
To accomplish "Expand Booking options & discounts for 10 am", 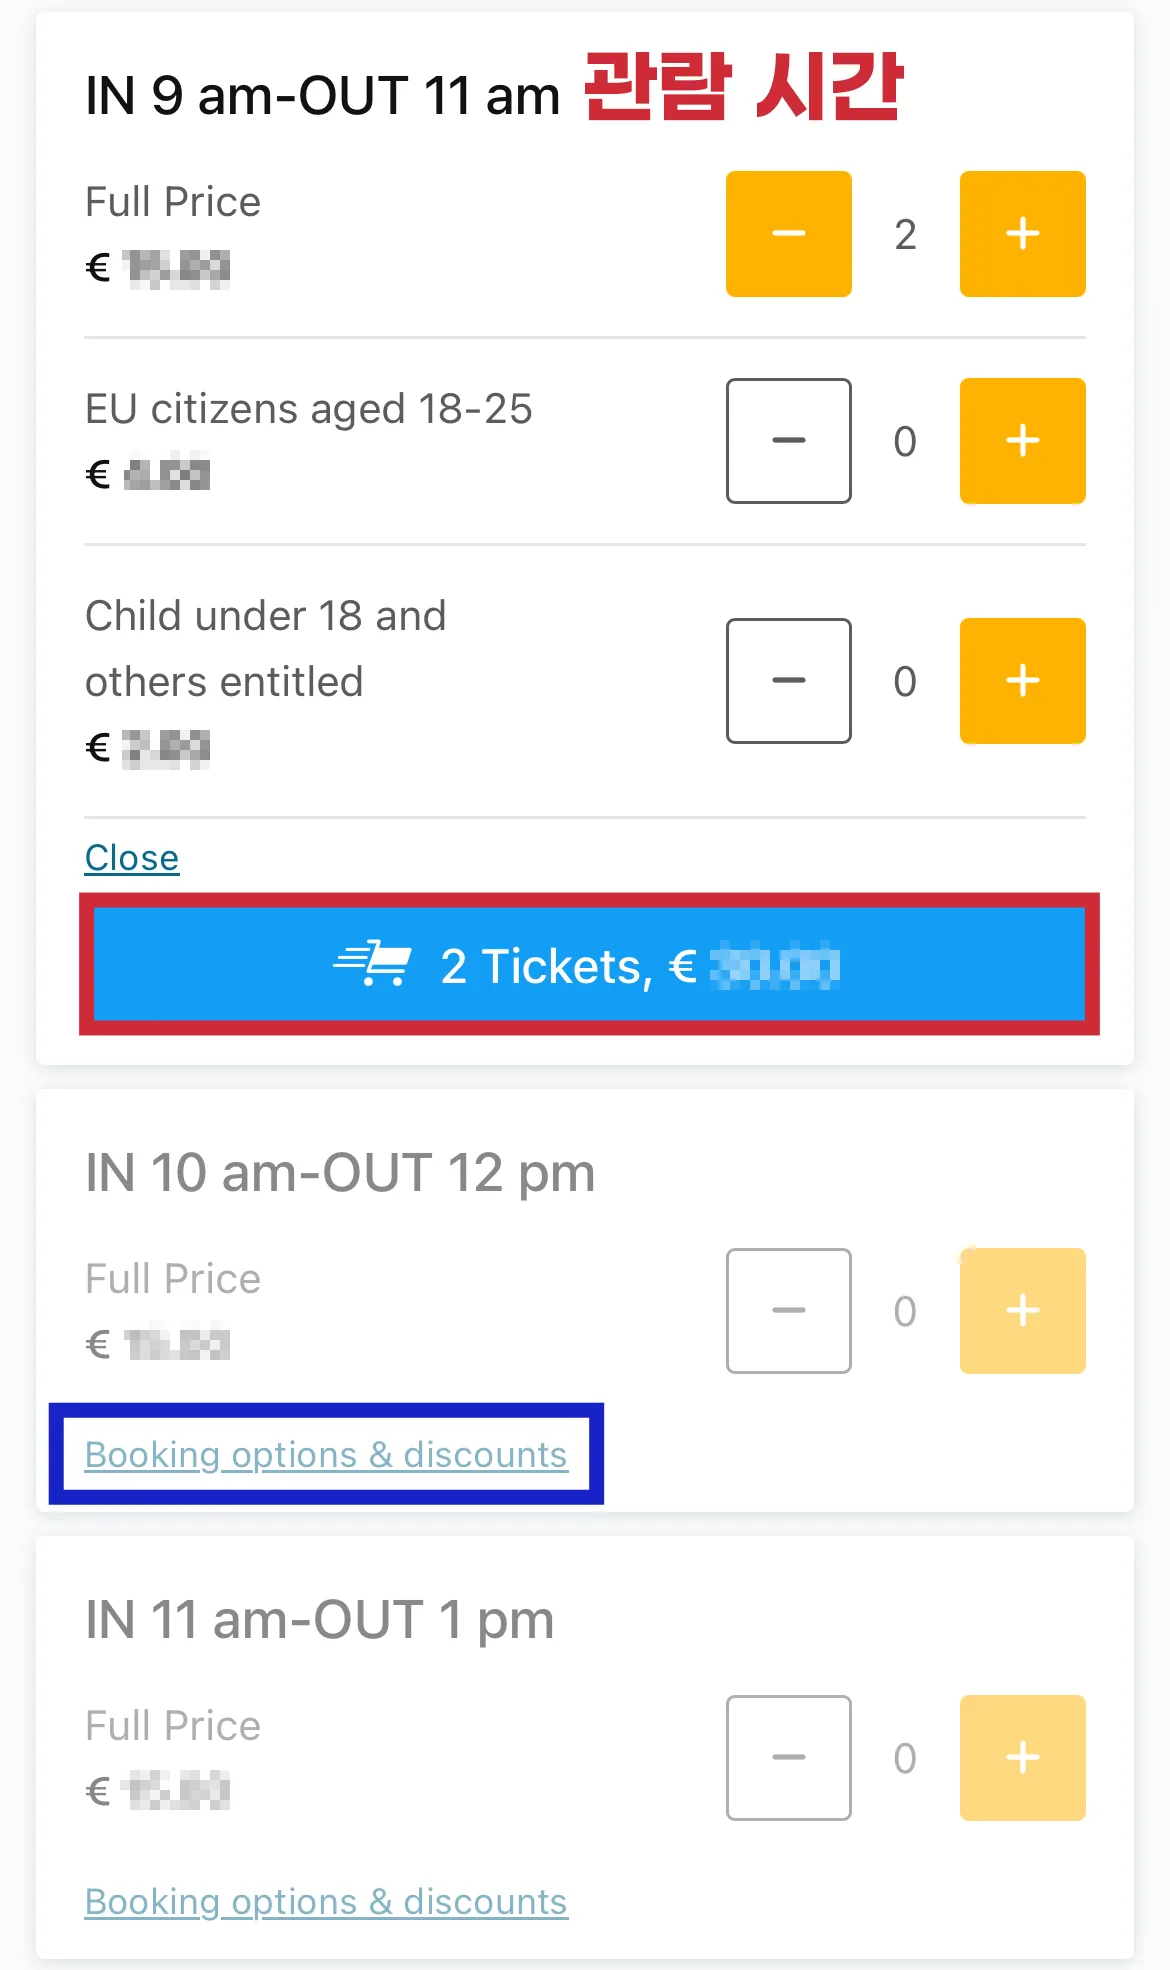I will point(326,1455).
